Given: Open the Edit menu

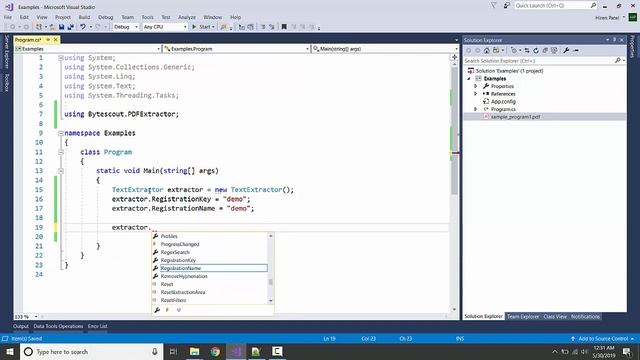Looking at the screenshot, I should [24, 17].
